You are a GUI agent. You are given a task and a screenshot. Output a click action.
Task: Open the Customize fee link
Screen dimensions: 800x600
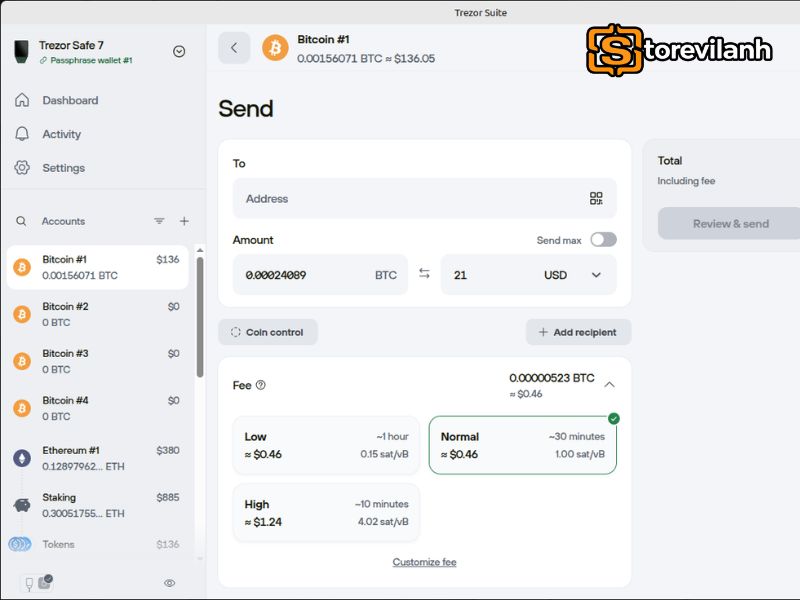(x=424, y=562)
